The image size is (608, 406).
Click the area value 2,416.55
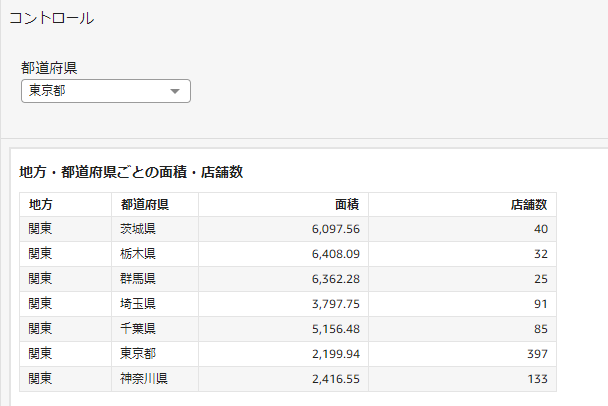336,379
